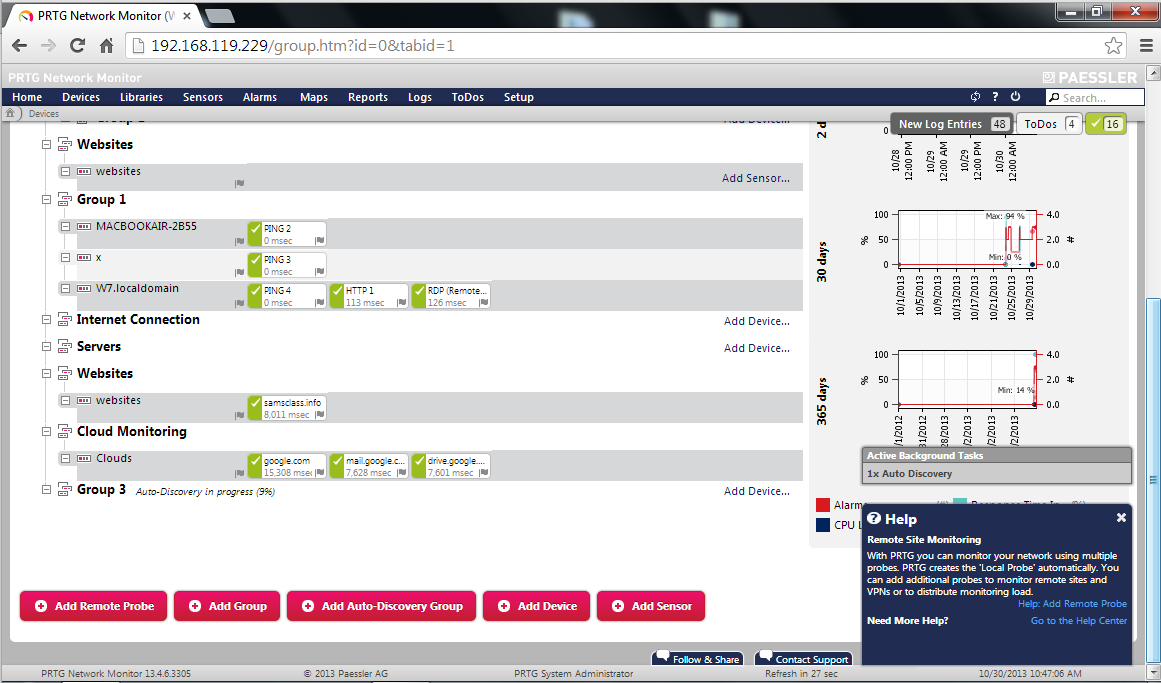The height and width of the screenshot is (683, 1161).
Task: Click the PRTG refresh icon in the navy bar
Action: (976, 97)
